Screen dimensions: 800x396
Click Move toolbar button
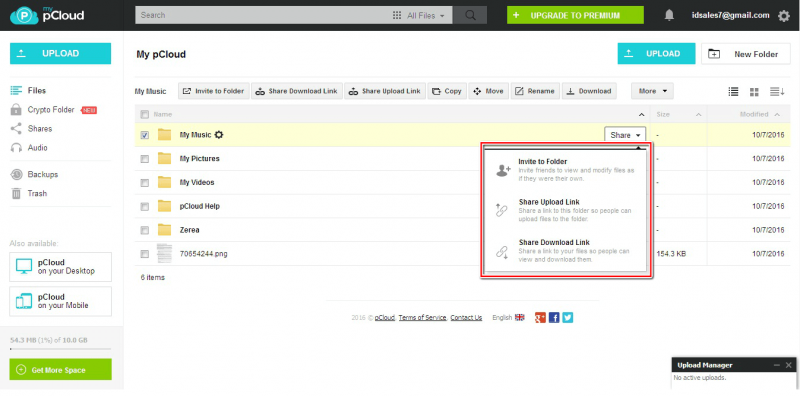coord(488,91)
